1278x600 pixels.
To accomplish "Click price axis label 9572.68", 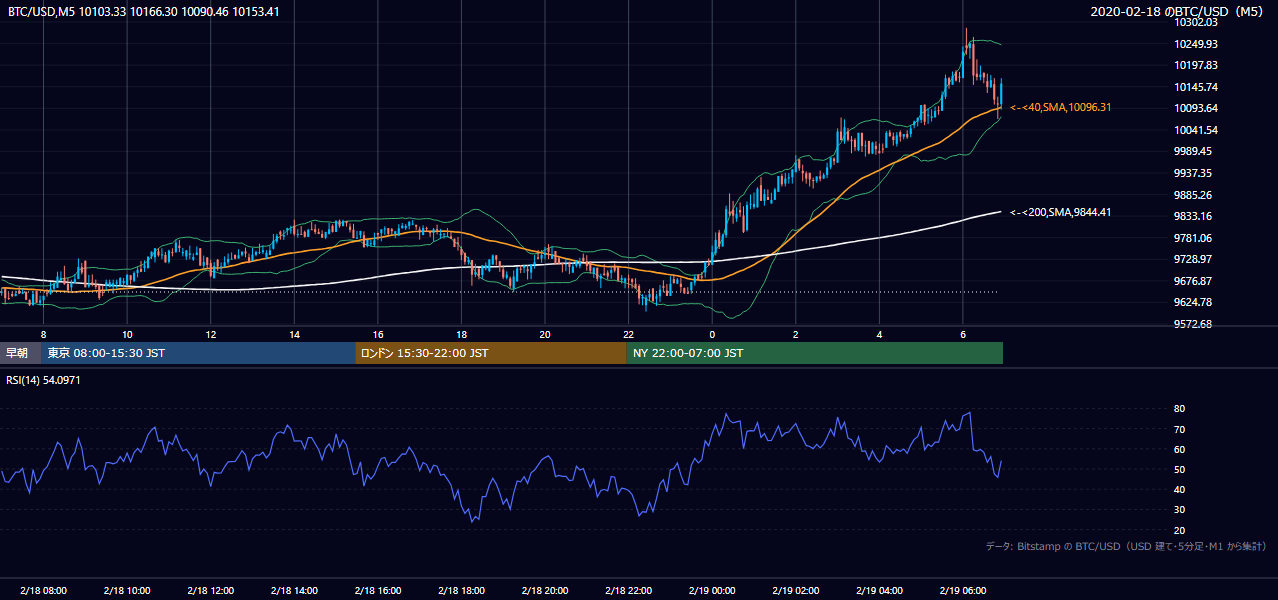I will (x=1192, y=324).
